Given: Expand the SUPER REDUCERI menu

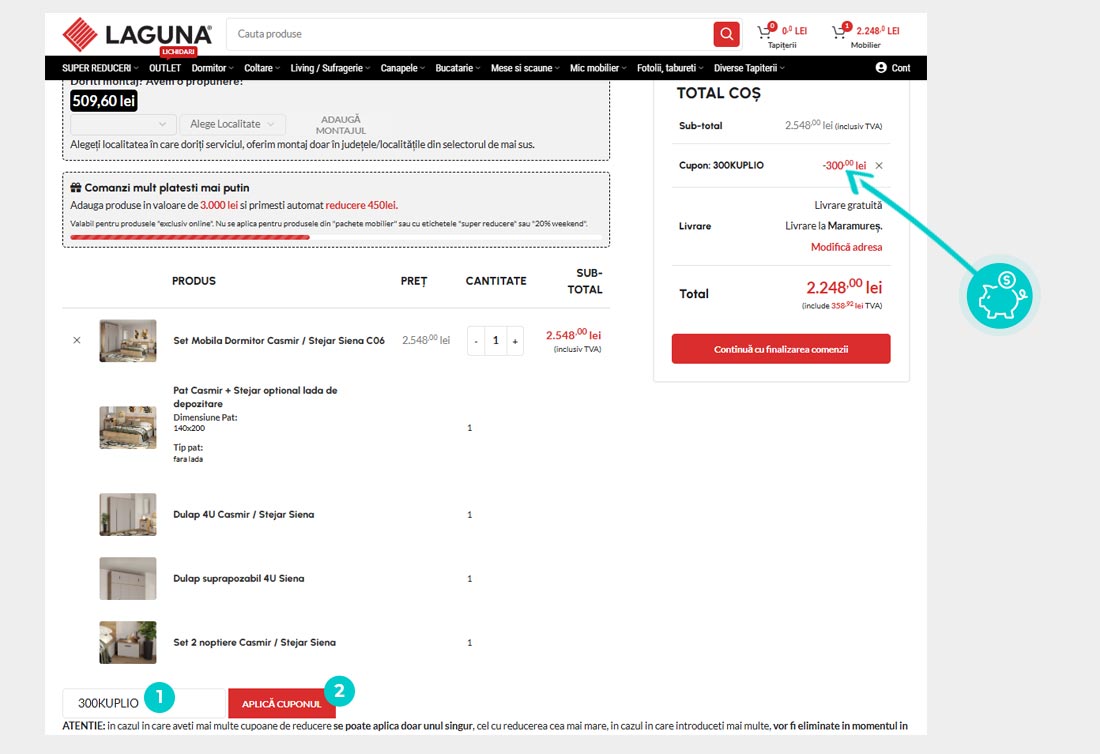Looking at the screenshot, I should (100, 68).
